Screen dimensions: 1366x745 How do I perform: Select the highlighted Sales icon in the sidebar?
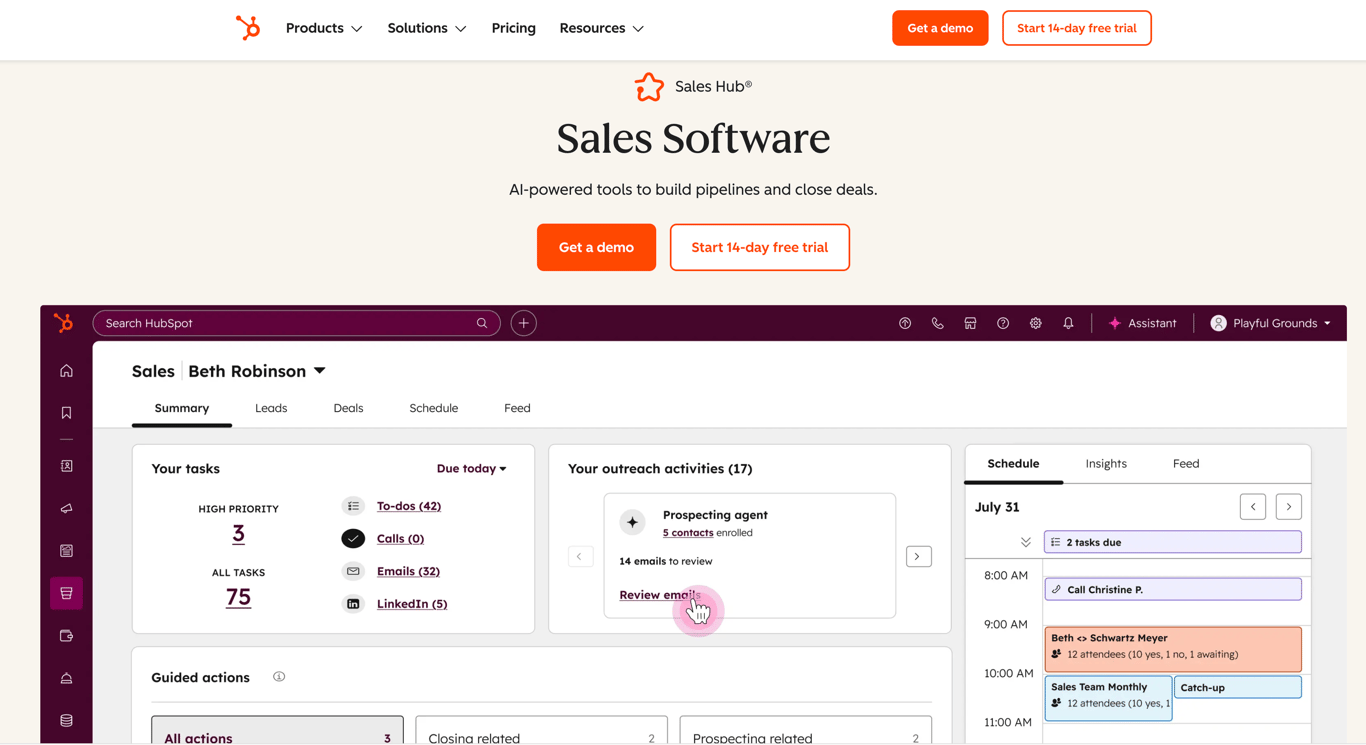(66, 593)
